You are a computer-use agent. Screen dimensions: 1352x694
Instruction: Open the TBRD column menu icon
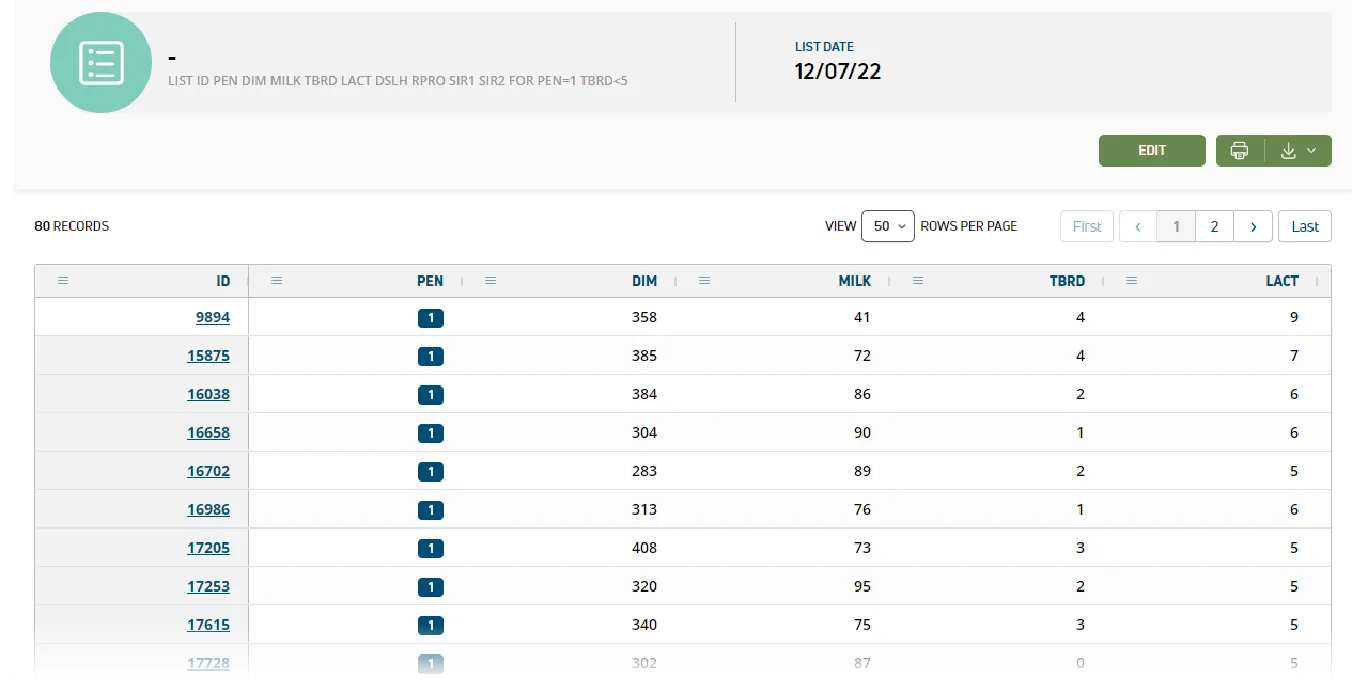pos(918,281)
